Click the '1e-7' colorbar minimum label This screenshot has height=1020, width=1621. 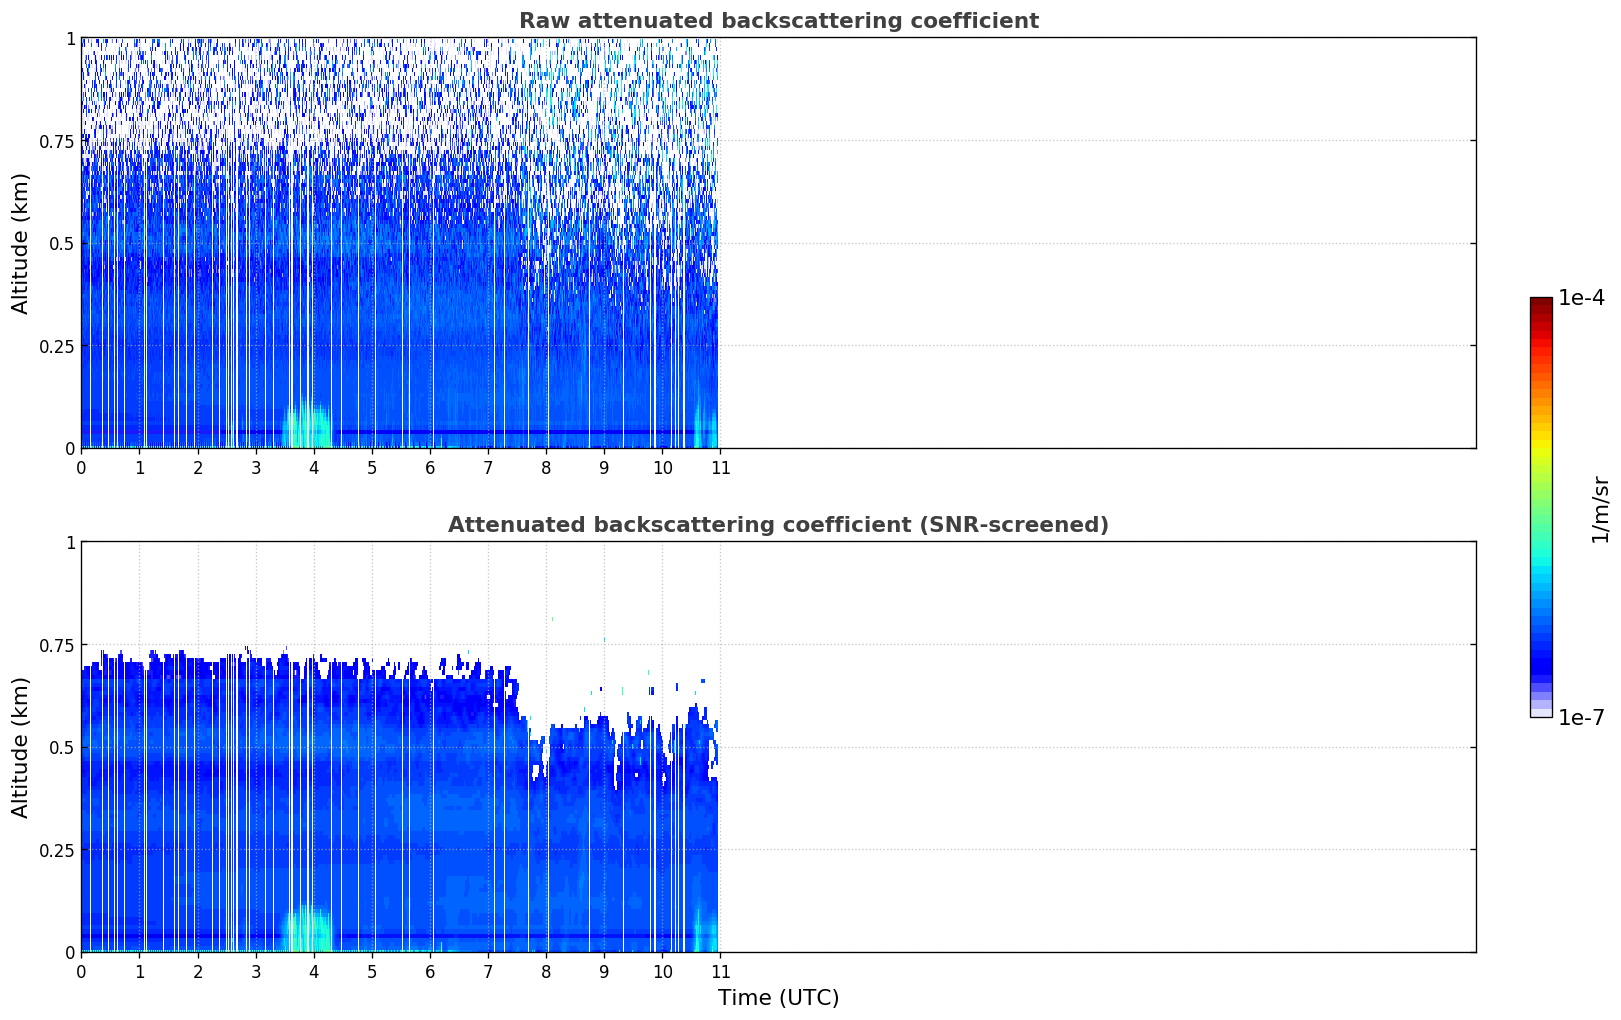[1581, 718]
